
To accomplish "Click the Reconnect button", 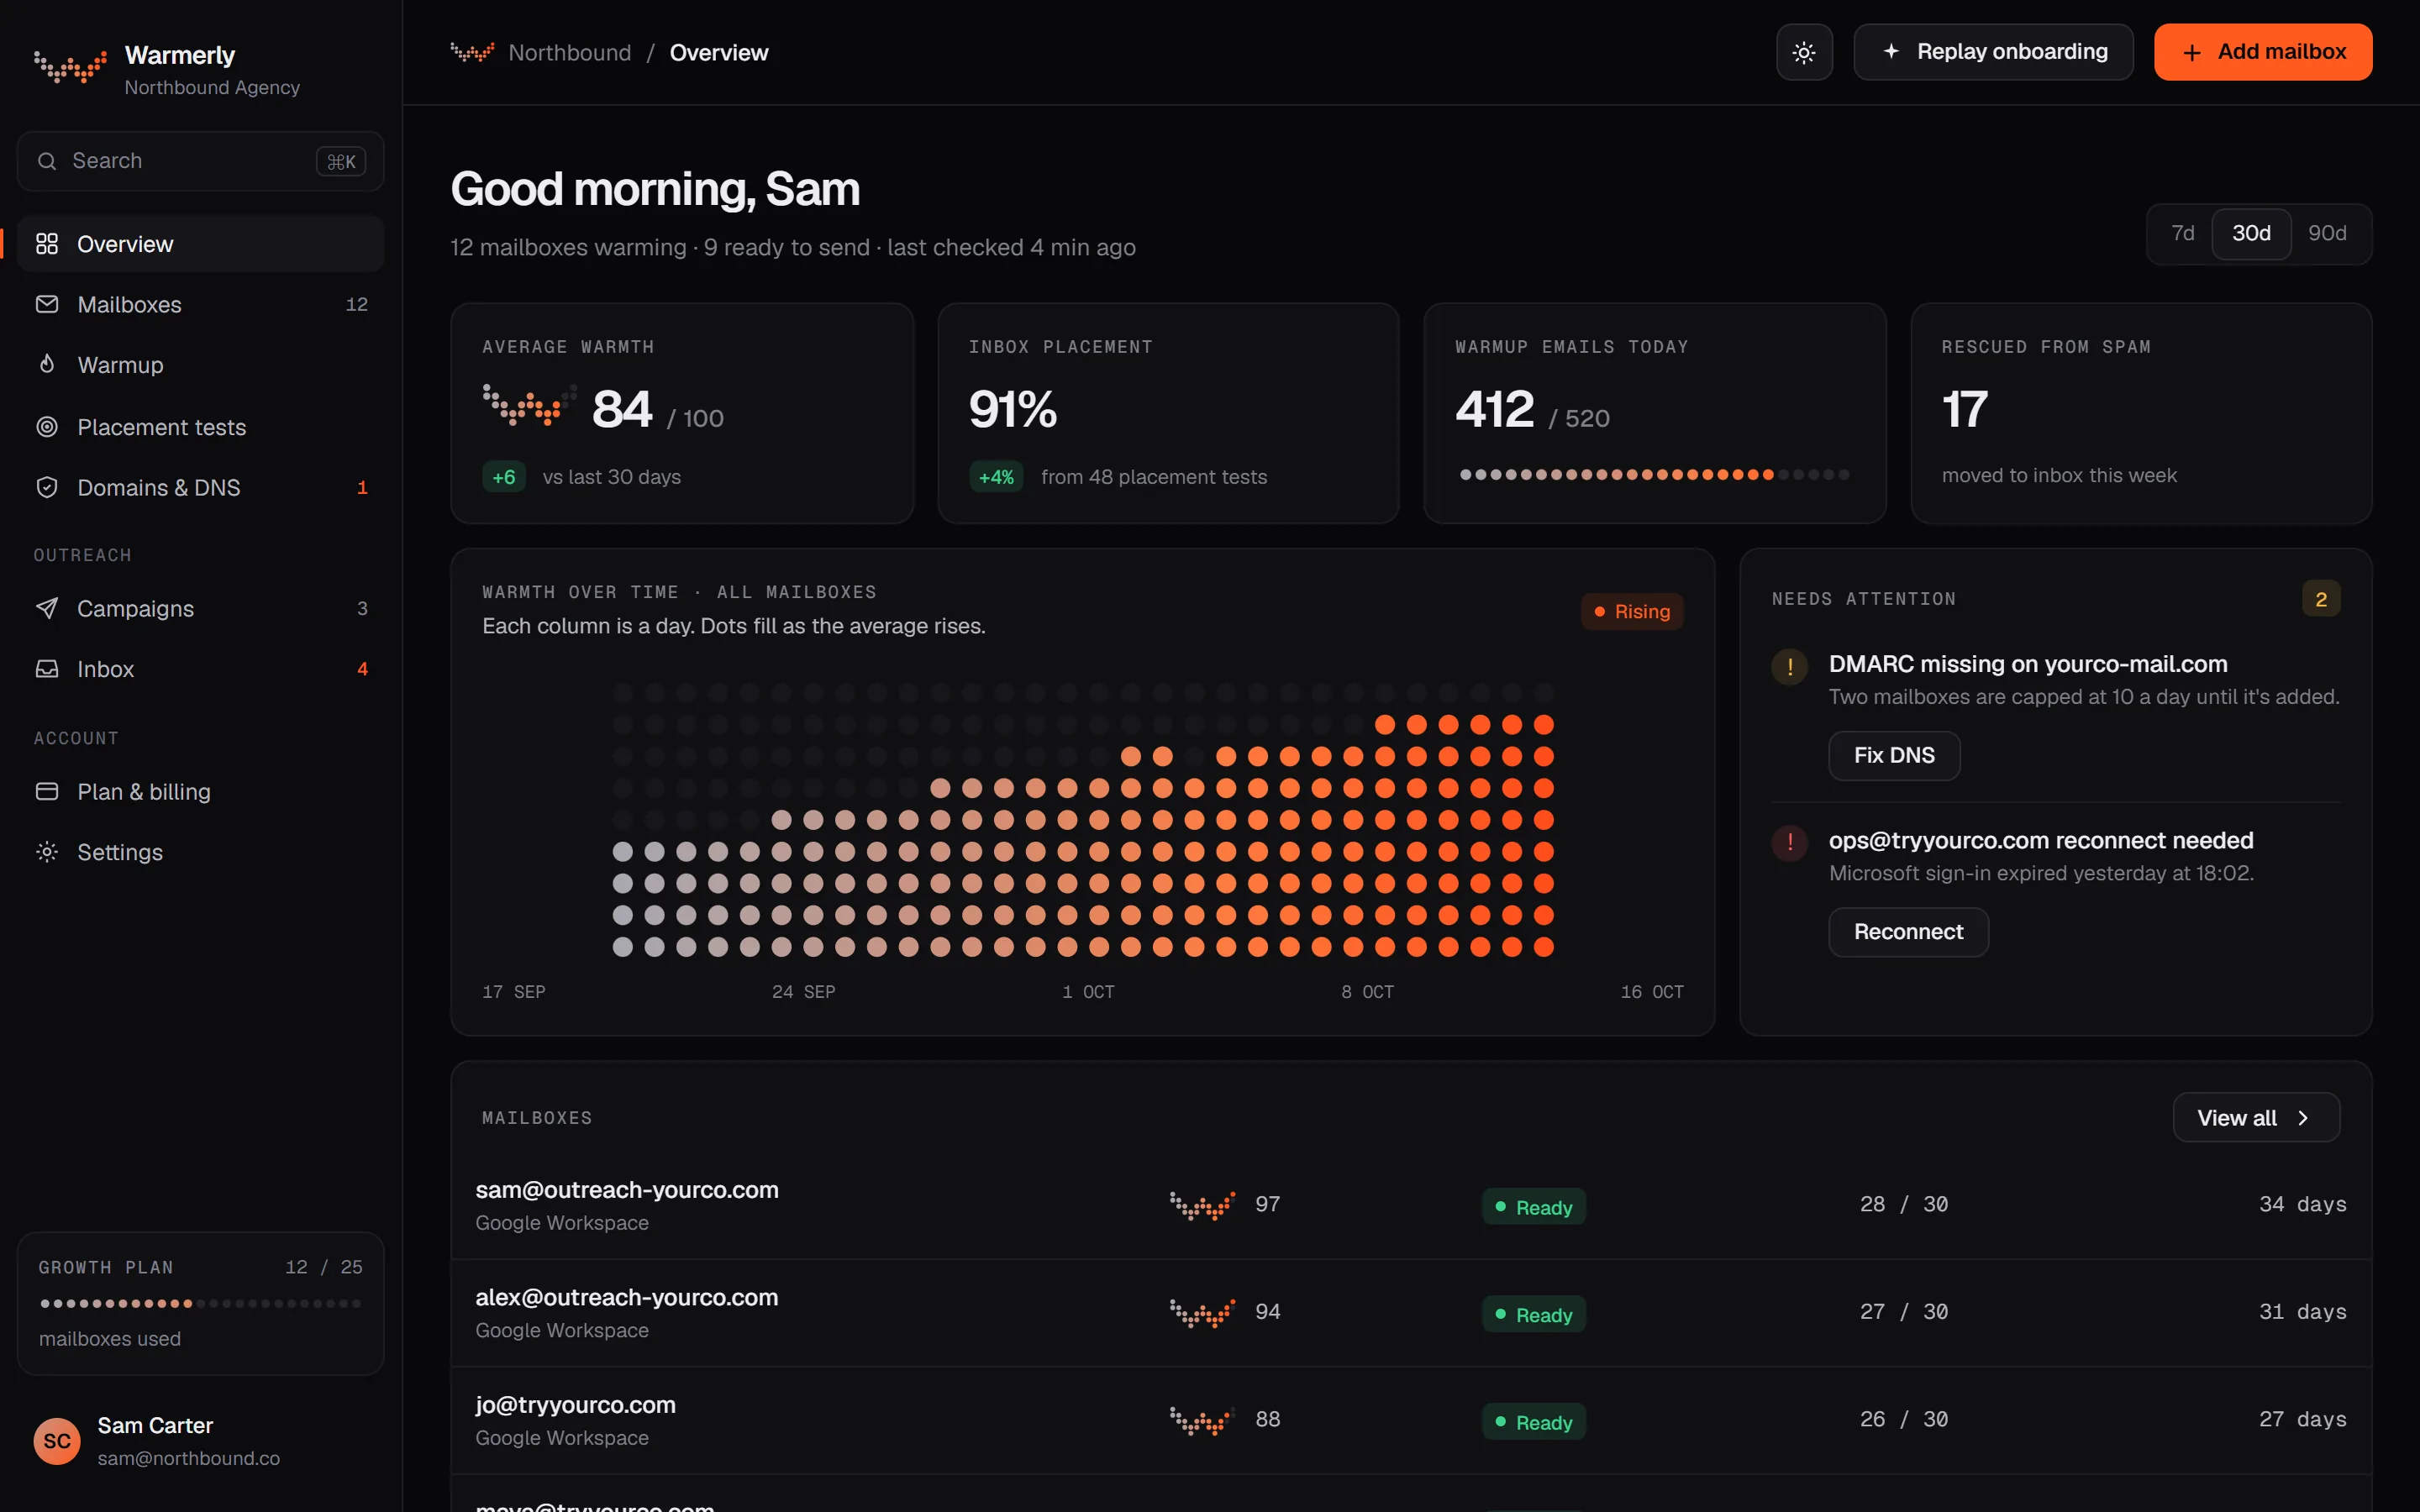I will pos(1908,932).
